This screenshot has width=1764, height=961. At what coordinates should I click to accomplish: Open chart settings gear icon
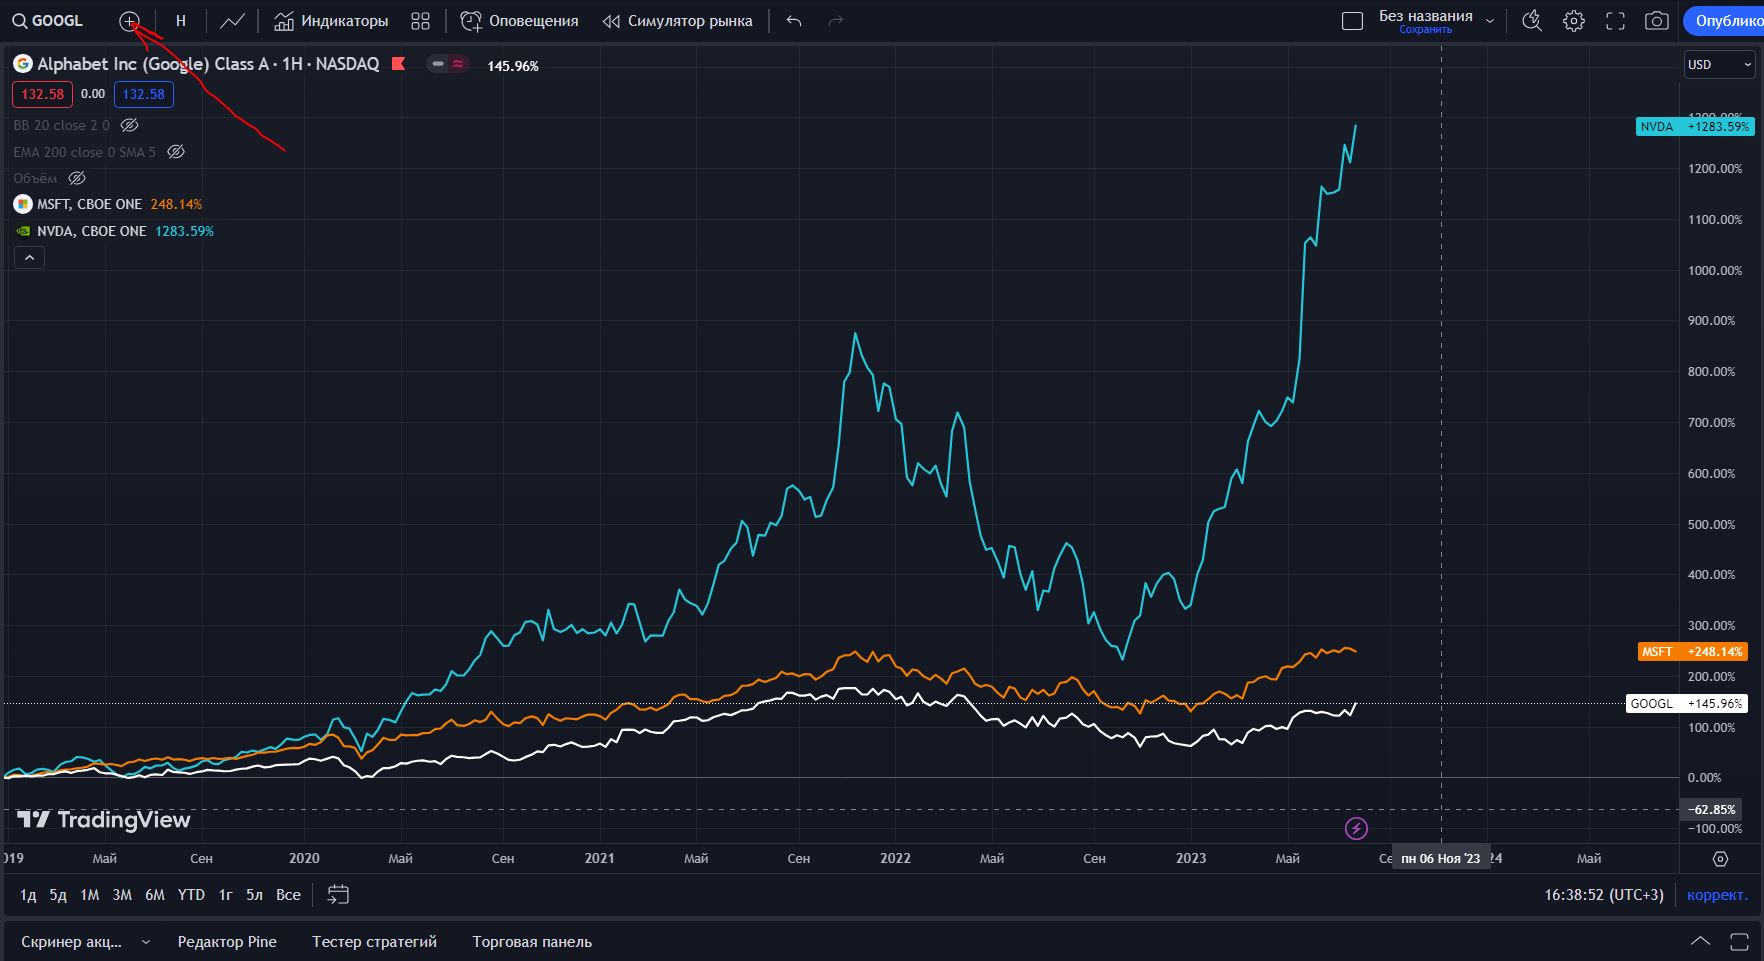(x=1574, y=21)
